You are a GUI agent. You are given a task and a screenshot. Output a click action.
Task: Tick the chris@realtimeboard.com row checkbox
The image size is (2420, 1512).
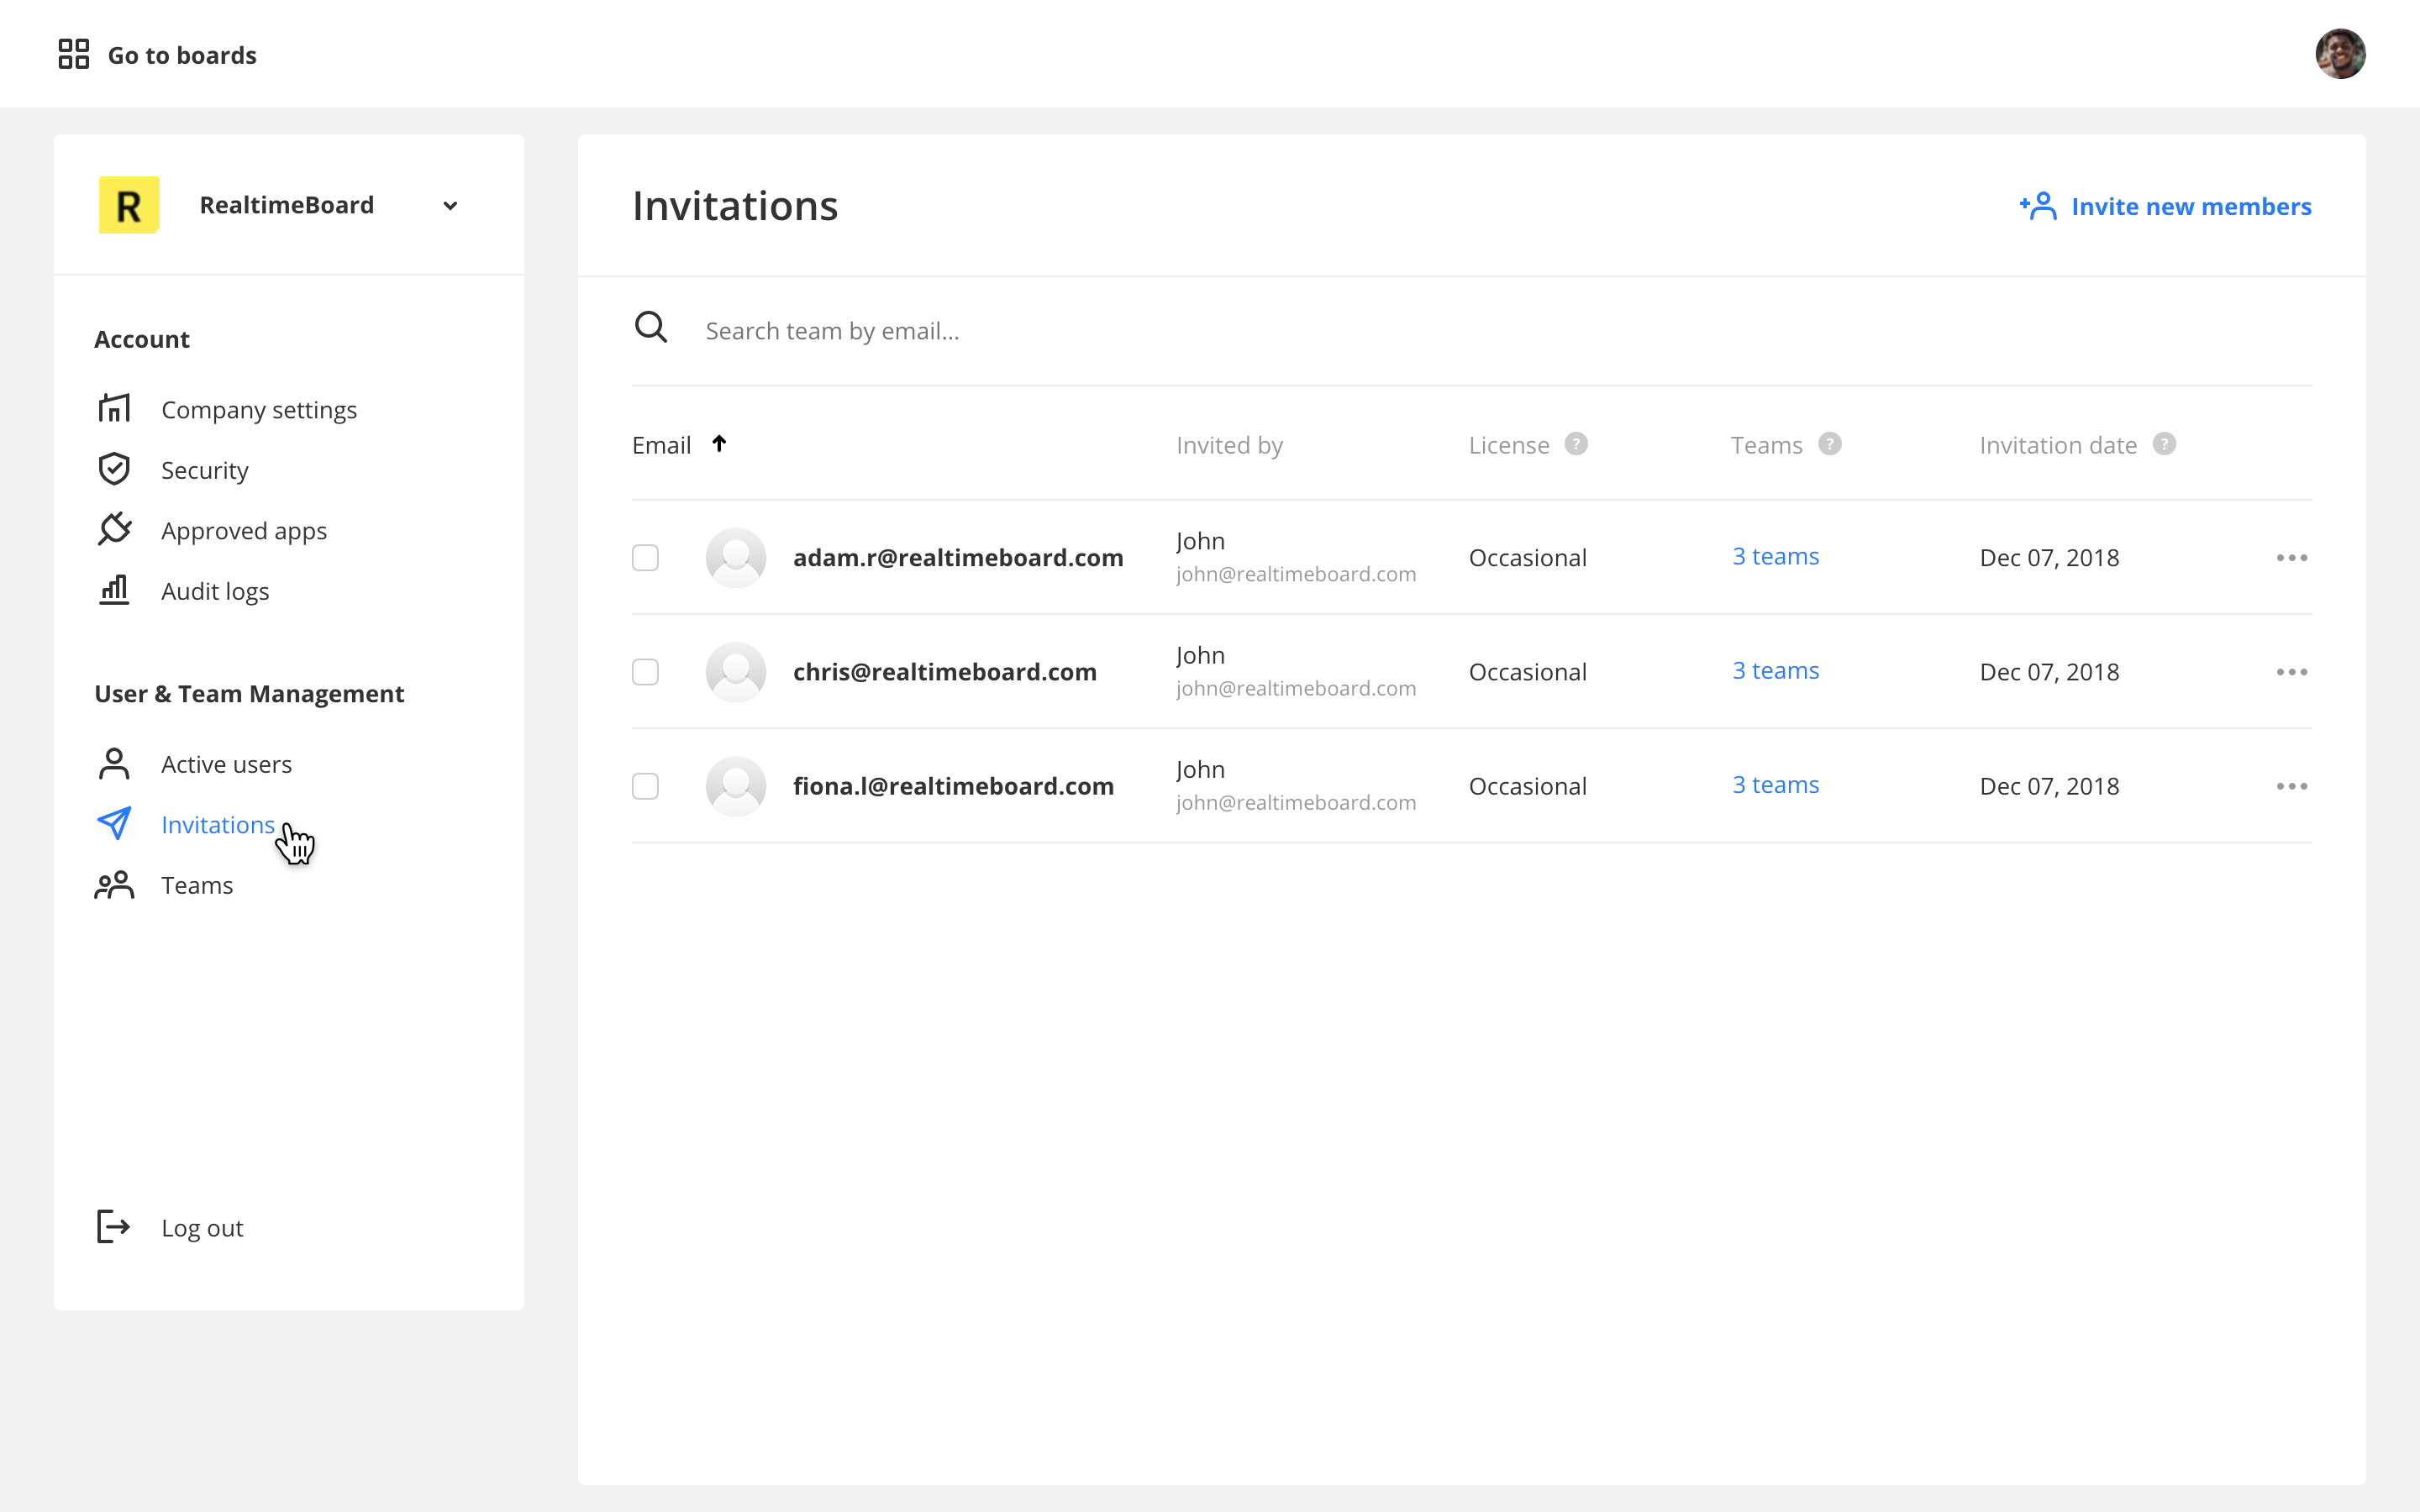645,672
